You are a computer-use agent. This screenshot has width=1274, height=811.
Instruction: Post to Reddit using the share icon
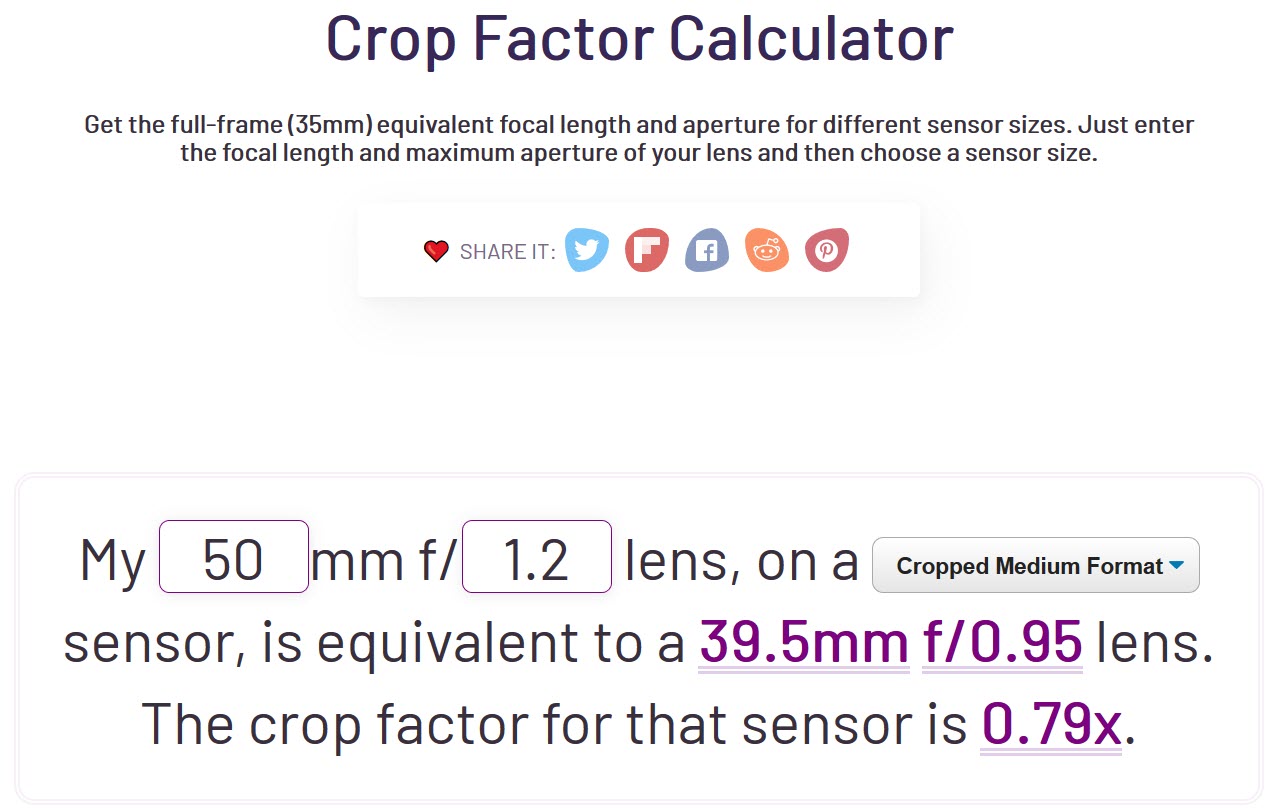pos(767,250)
